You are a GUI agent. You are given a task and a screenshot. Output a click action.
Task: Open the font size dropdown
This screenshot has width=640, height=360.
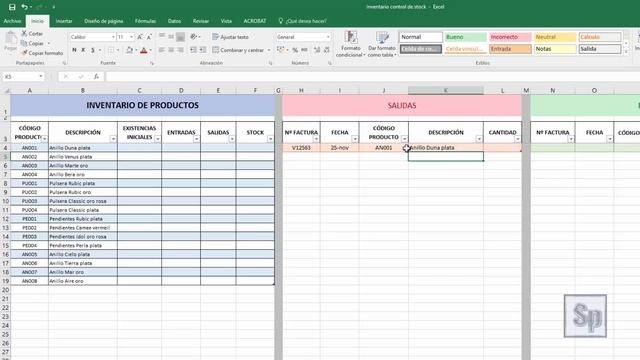131,37
